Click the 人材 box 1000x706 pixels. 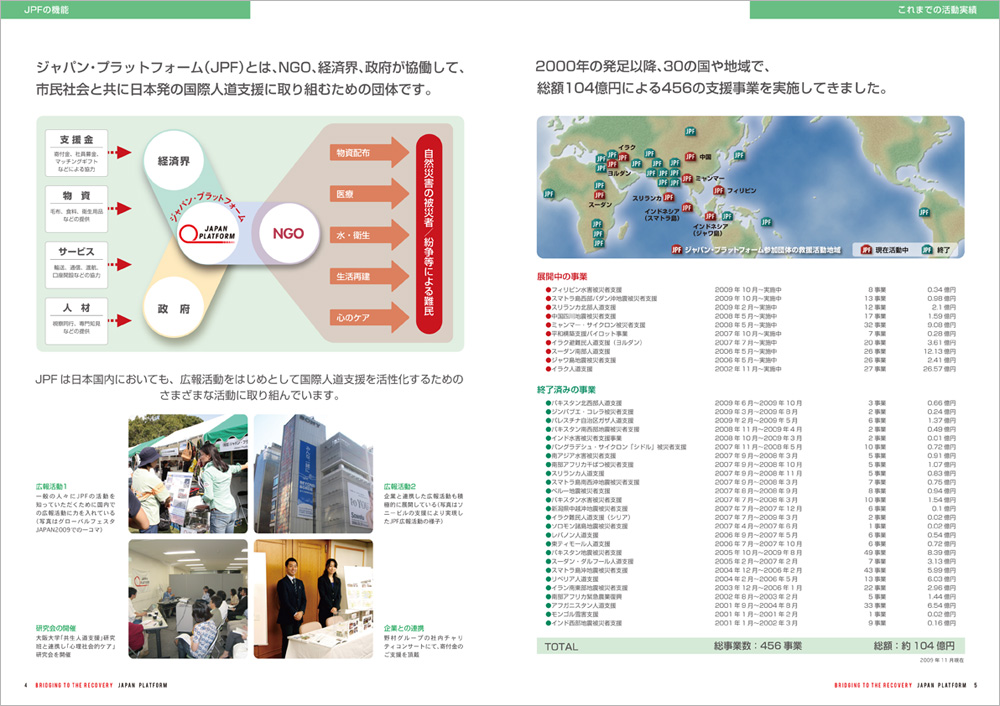coord(77,321)
